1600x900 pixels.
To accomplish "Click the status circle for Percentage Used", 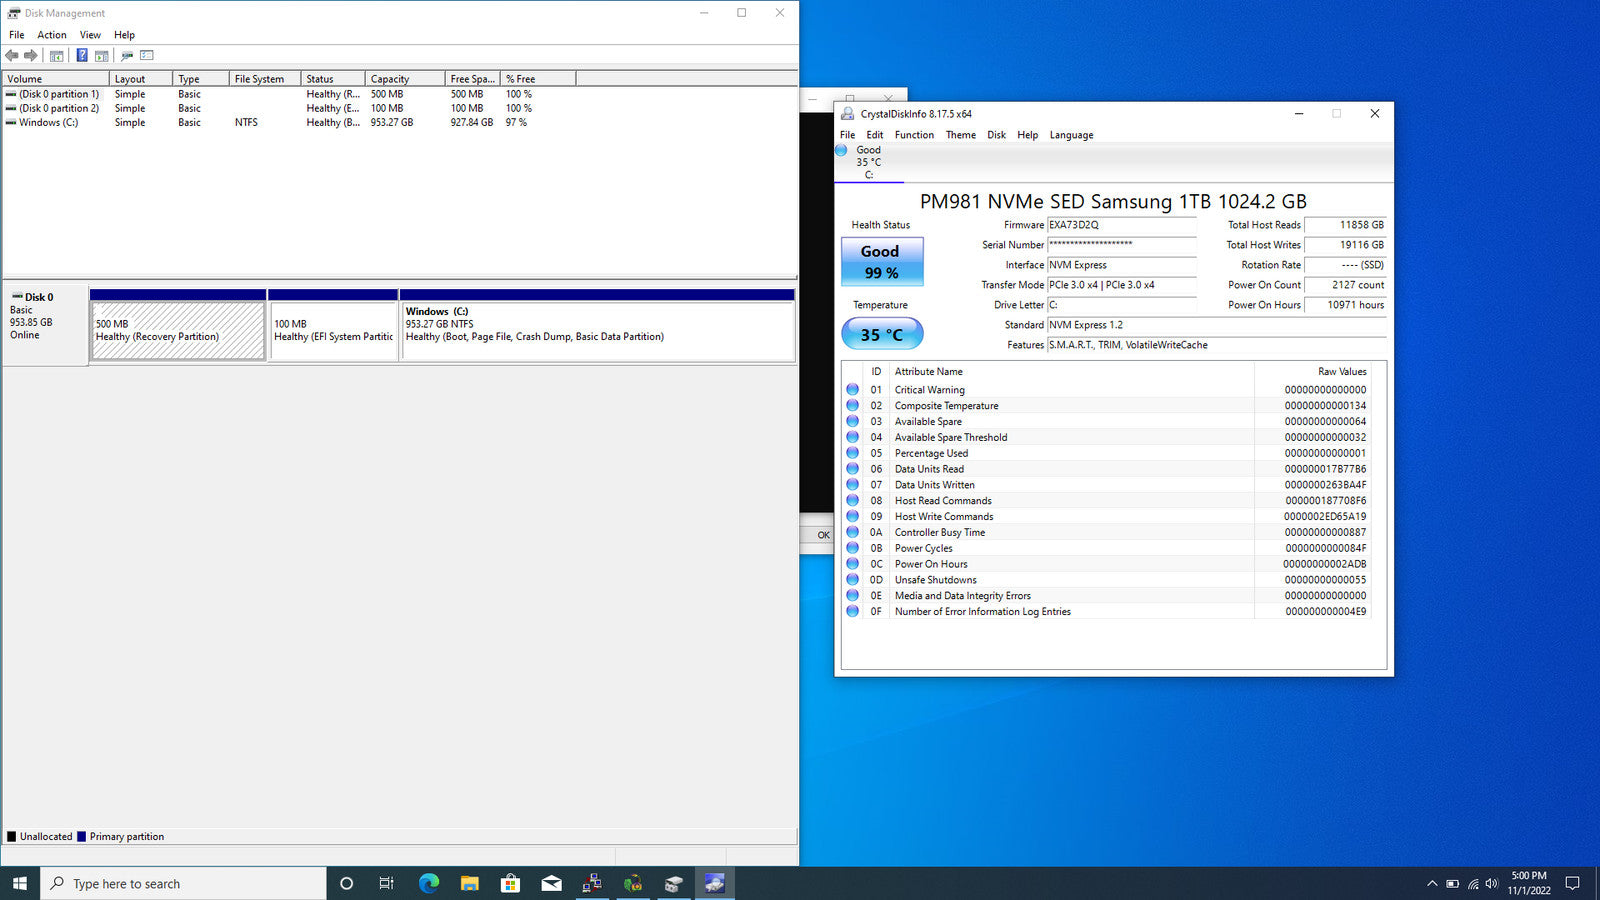I will (x=852, y=453).
